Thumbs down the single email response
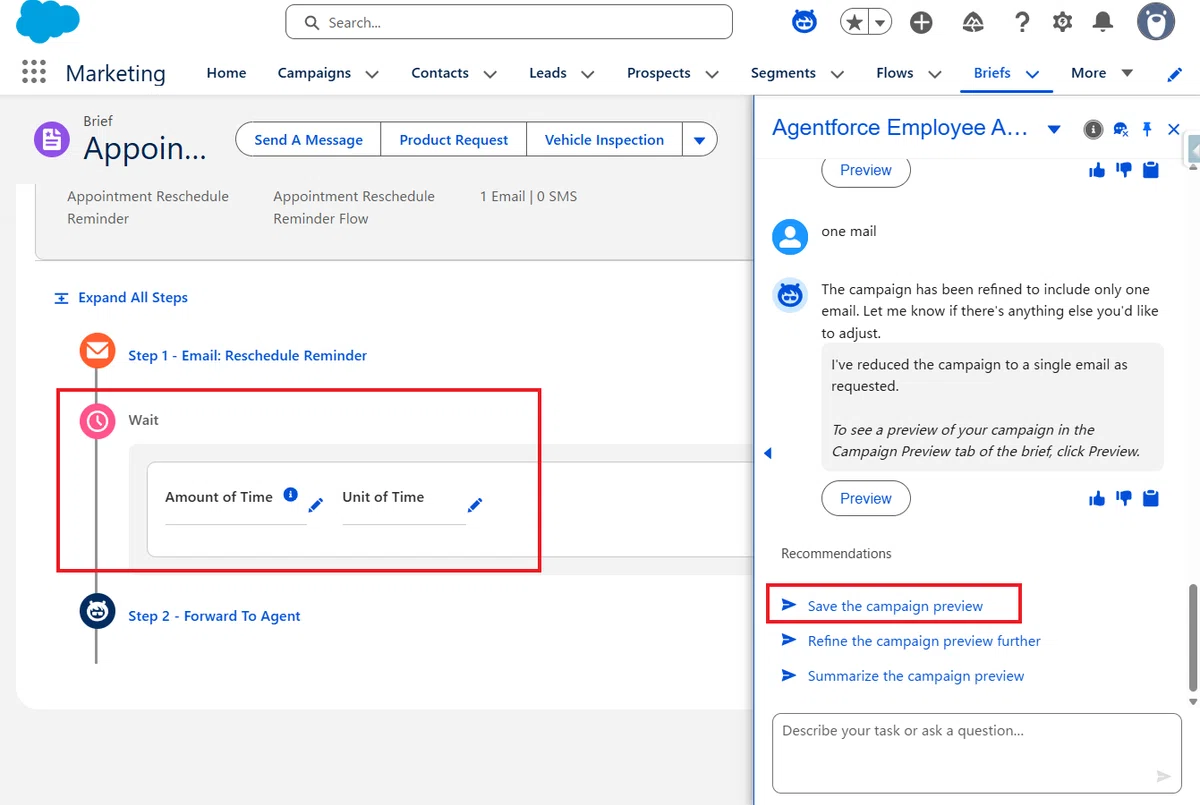 coord(1124,498)
